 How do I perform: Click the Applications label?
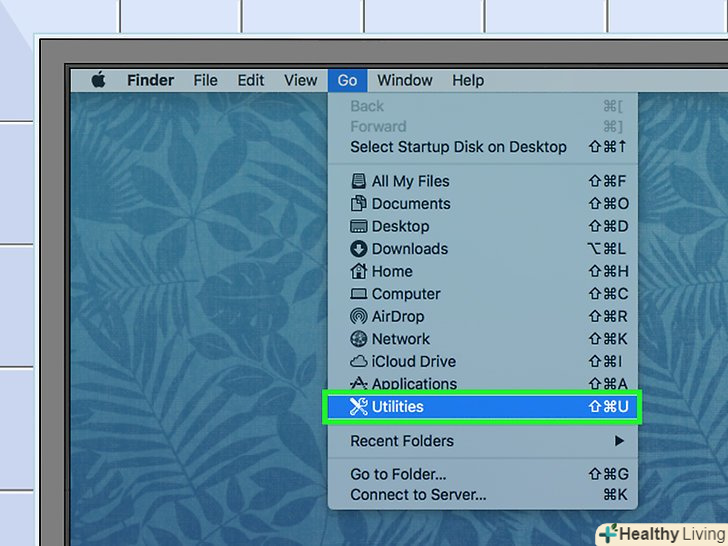click(x=414, y=384)
